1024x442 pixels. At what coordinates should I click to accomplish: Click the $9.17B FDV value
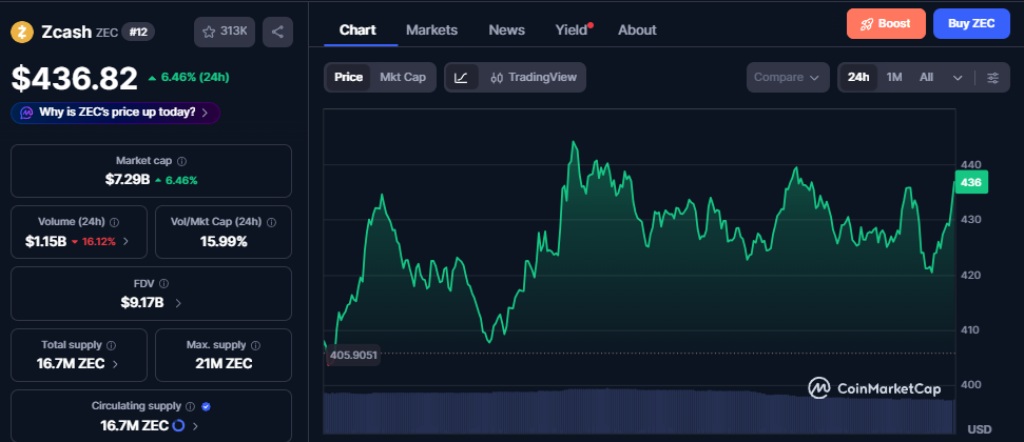[142, 302]
